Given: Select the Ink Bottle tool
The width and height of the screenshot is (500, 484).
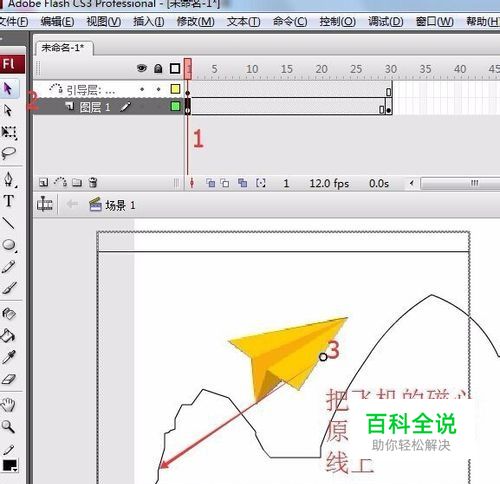Looking at the screenshot, I should tap(9, 314).
